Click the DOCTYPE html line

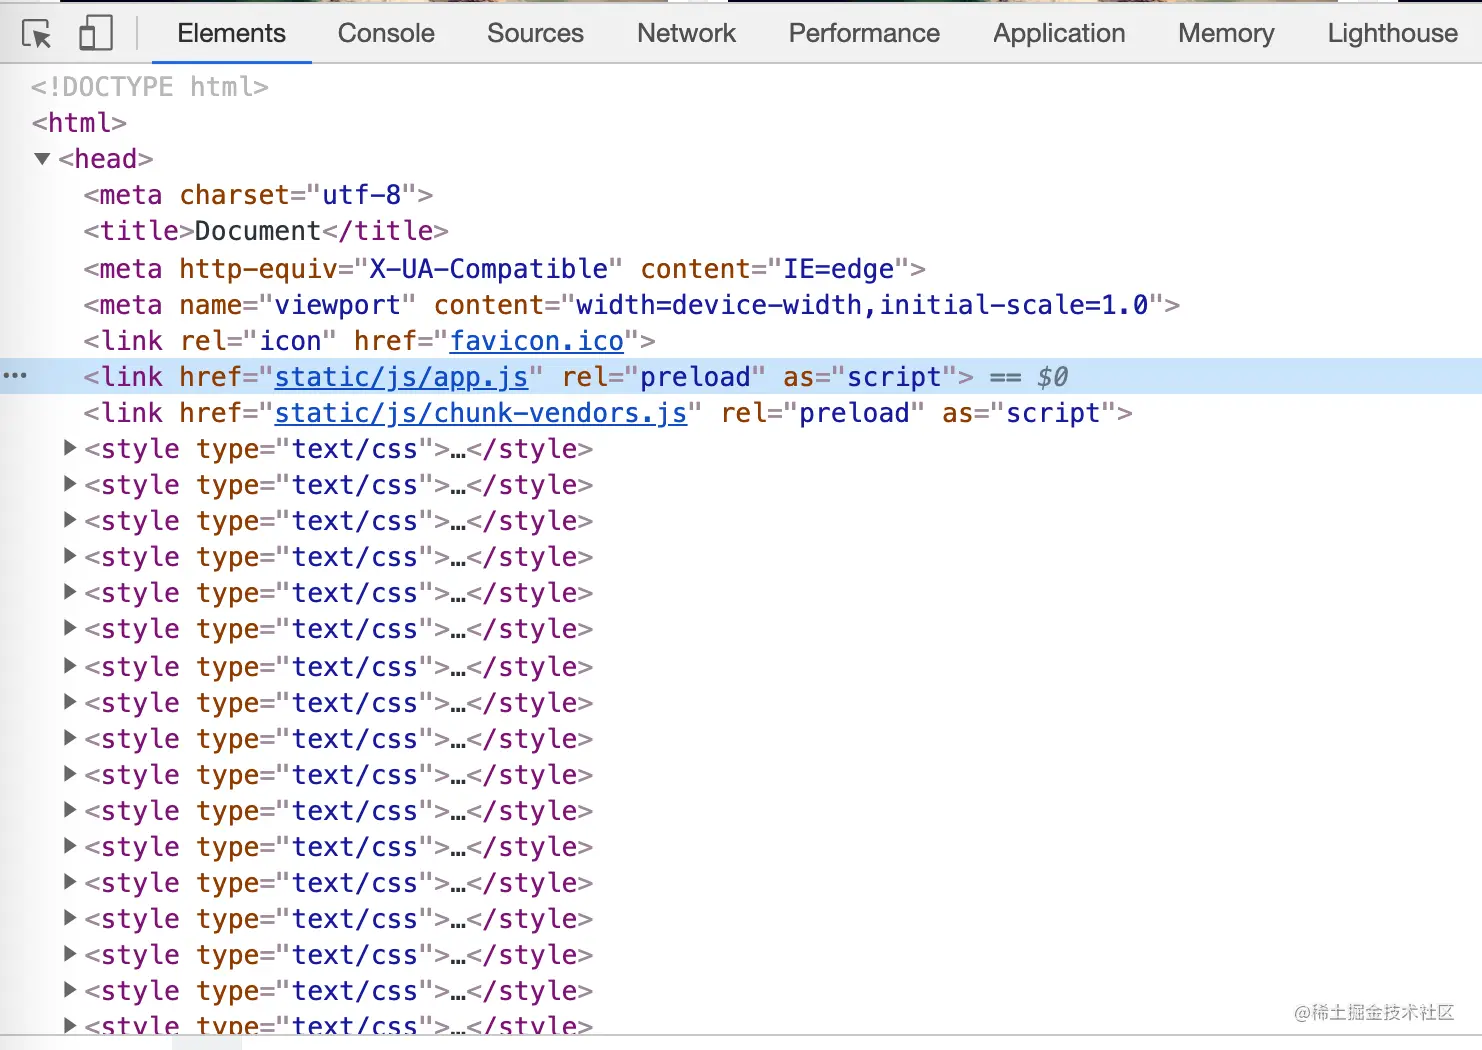(x=150, y=87)
